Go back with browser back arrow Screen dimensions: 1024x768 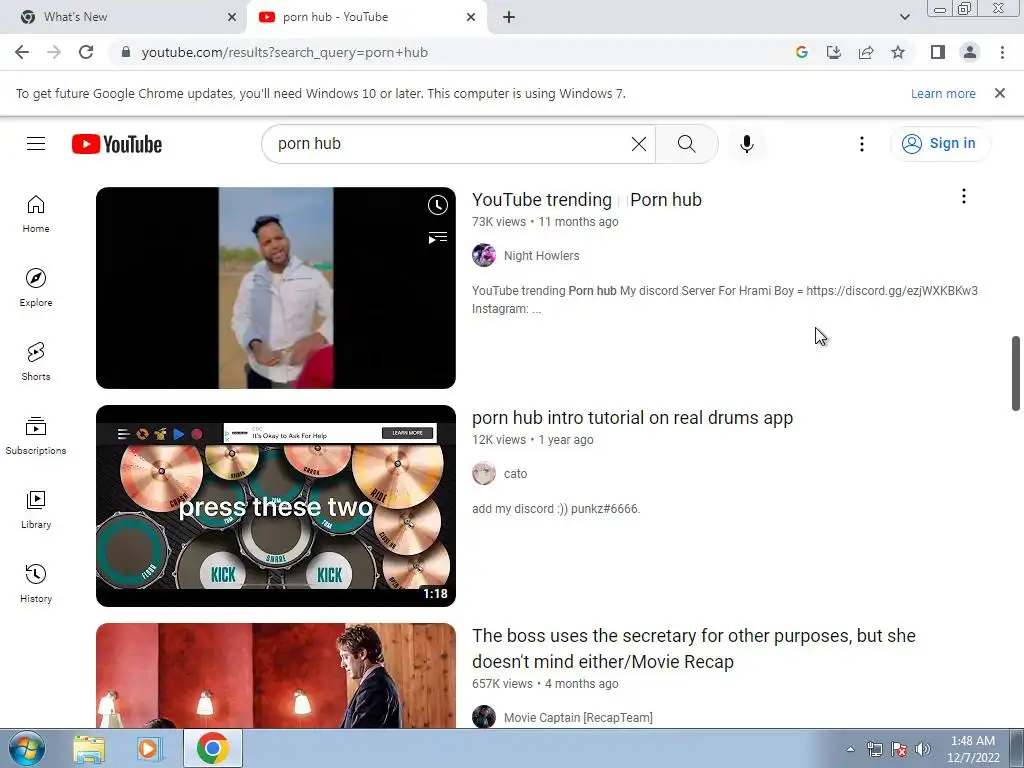22,52
